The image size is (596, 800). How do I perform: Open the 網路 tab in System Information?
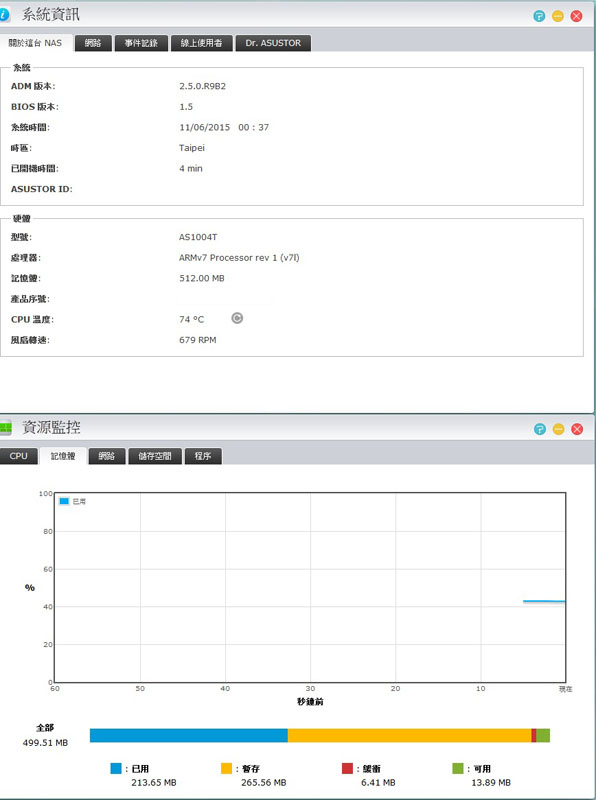click(93, 43)
